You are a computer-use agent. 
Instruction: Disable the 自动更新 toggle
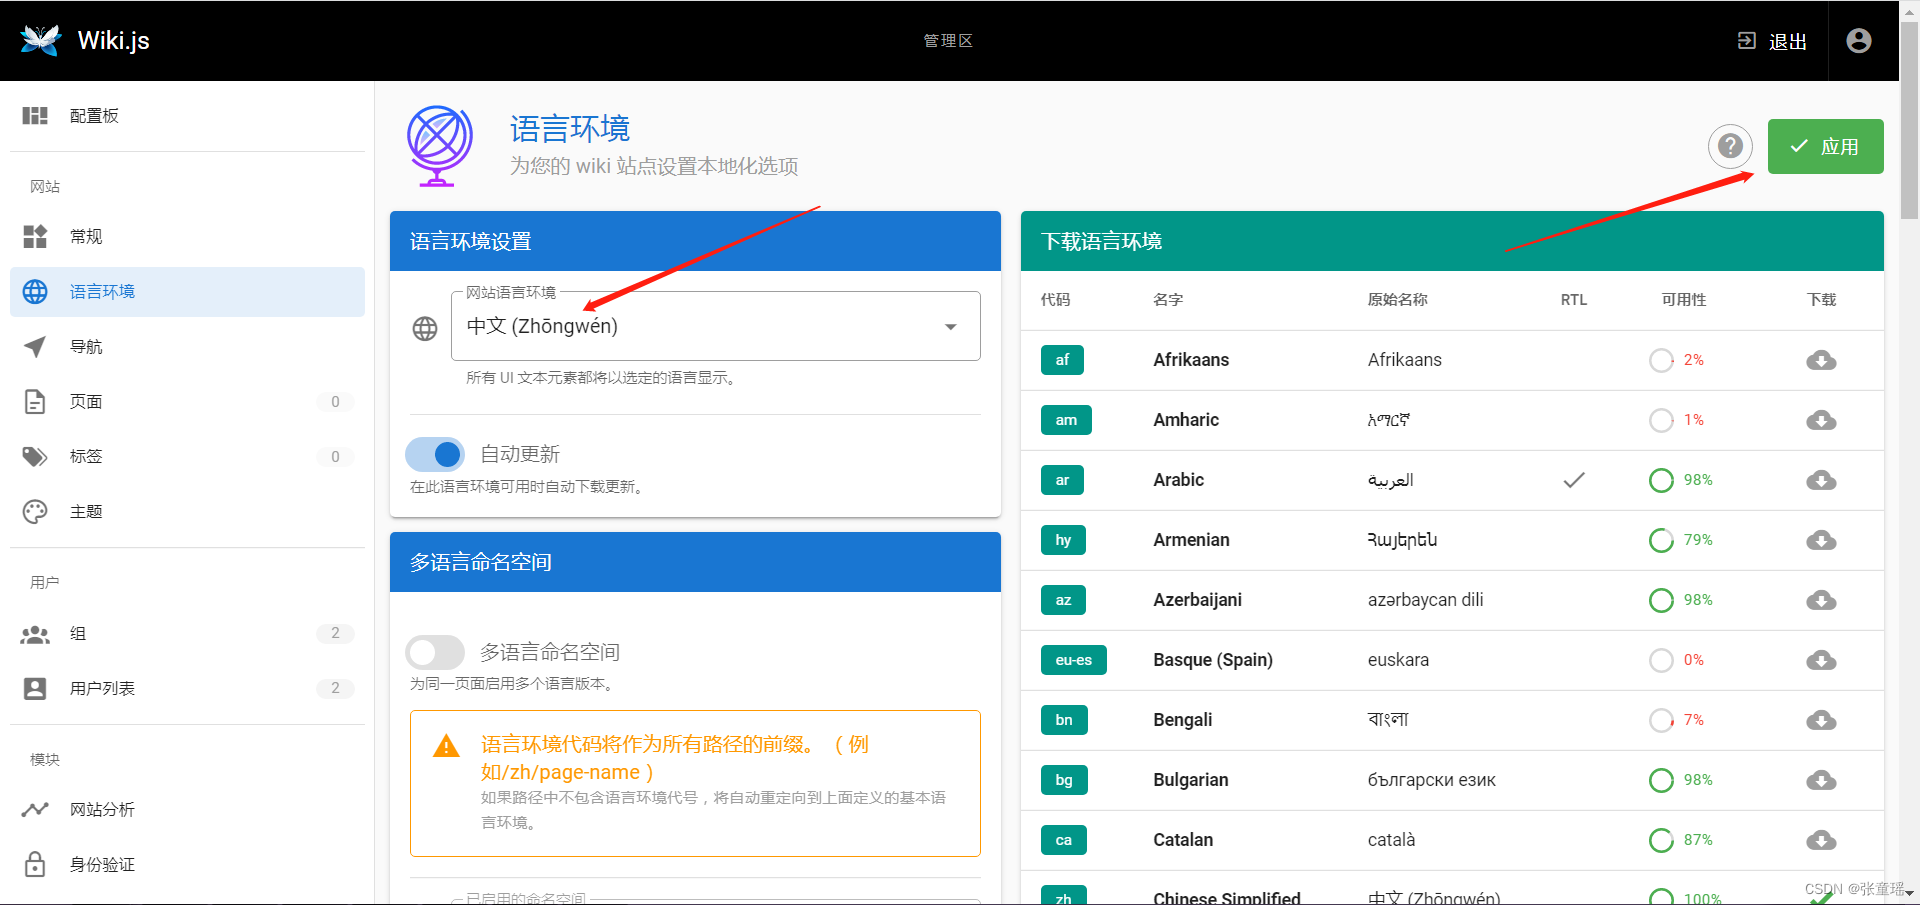coord(435,454)
